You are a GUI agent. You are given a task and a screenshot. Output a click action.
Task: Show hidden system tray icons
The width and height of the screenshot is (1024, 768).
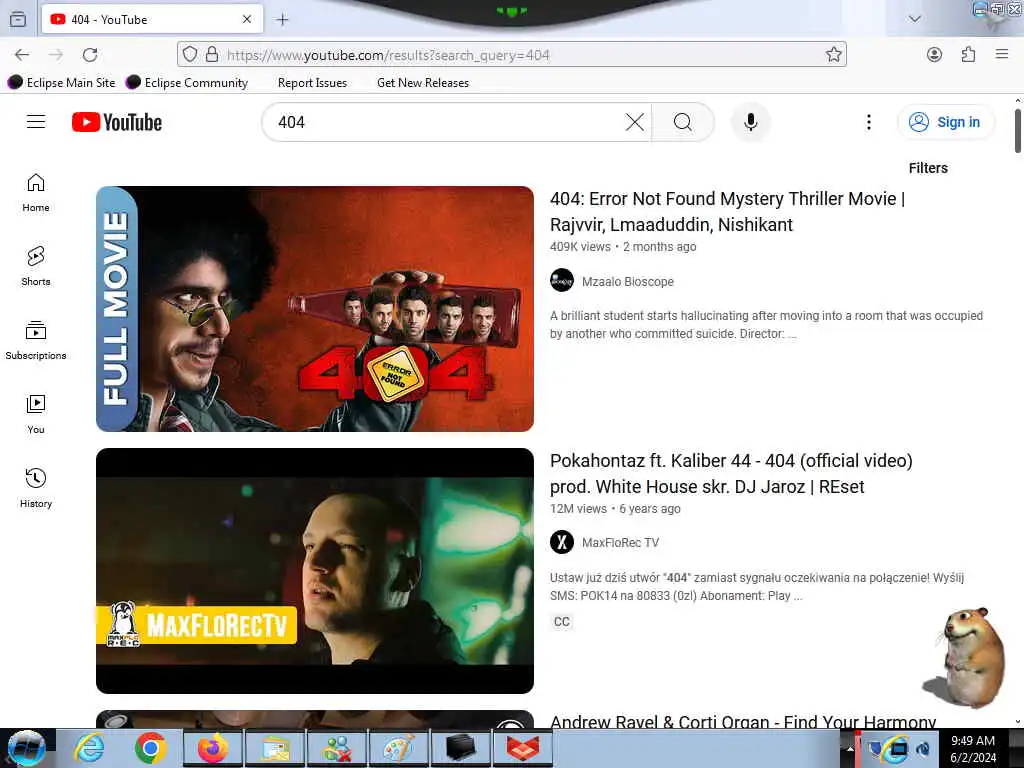point(850,749)
